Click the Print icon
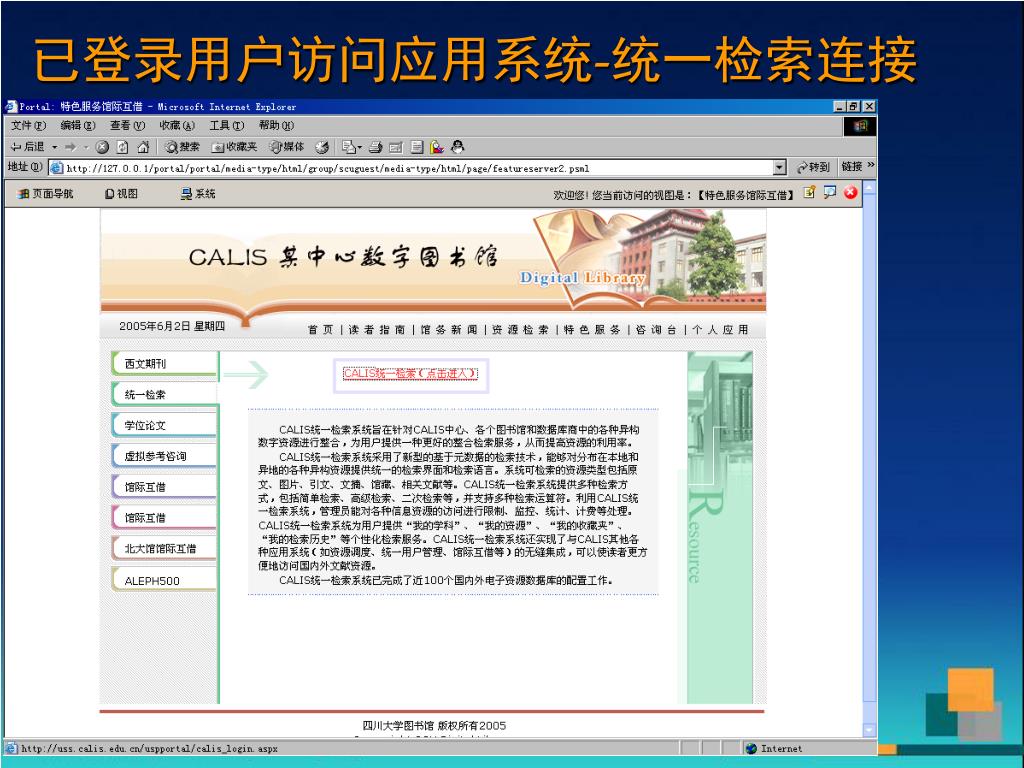This screenshot has height=768, width=1024. pyautogui.click(x=375, y=147)
